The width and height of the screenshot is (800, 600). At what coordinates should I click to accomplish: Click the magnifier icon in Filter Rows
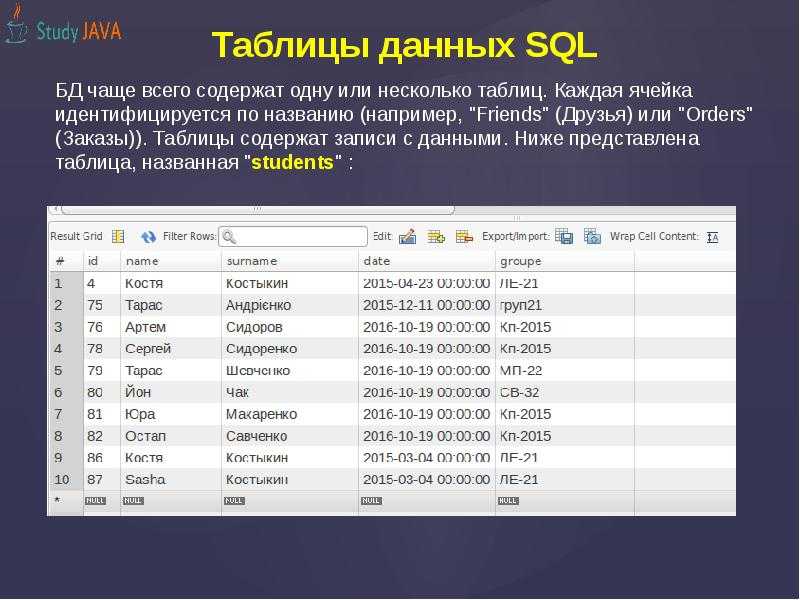click(x=229, y=237)
